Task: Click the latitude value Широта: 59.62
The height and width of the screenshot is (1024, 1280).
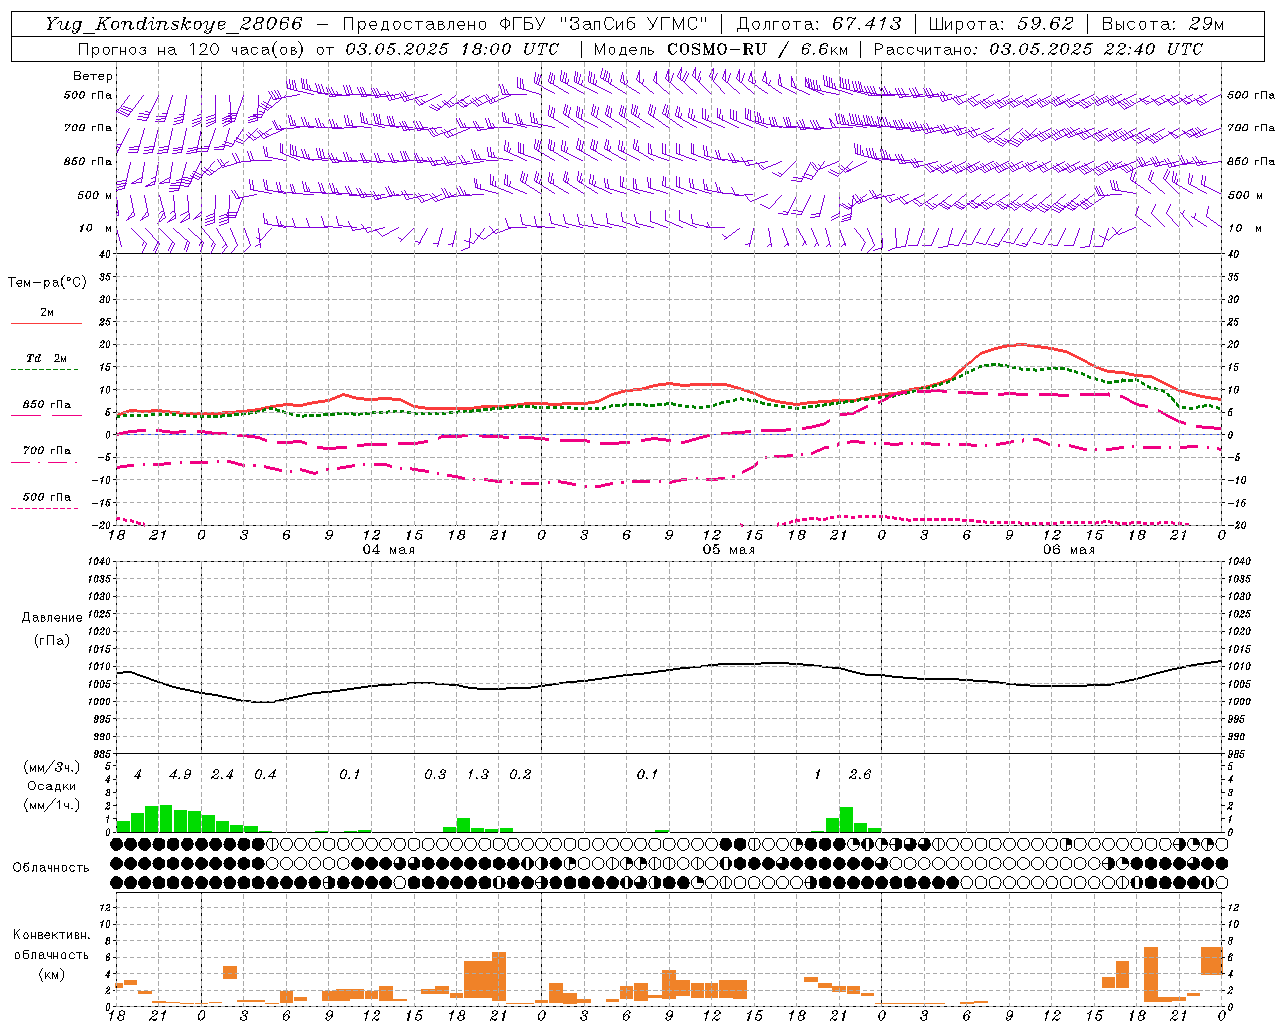Action: click(1001, 24)
